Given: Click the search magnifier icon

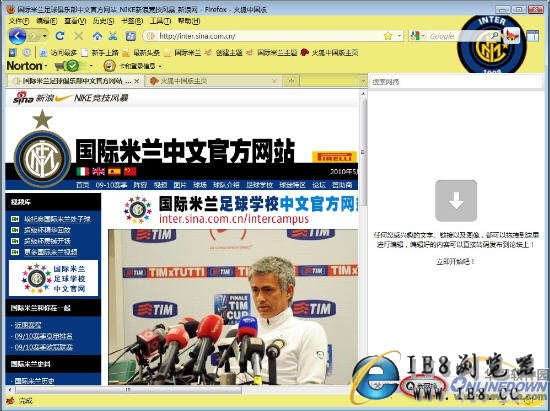Looking at the screenshot, I should [x=495, y=35].
